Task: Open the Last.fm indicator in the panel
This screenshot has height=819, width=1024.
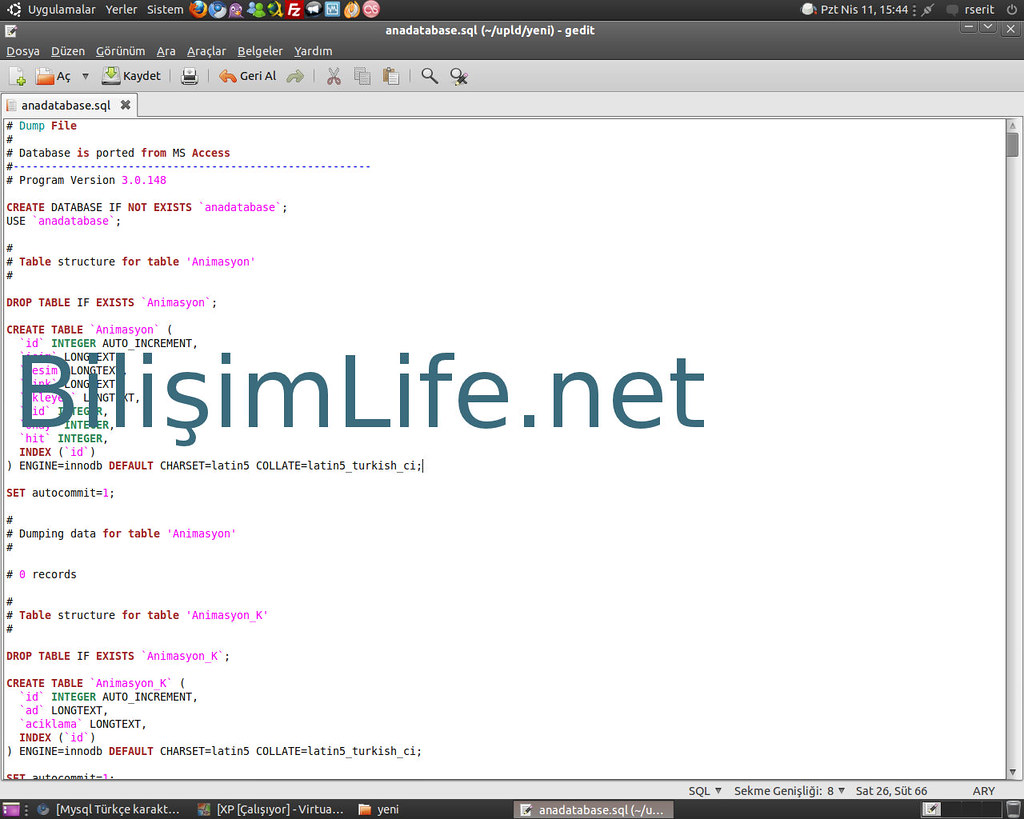Action: [369, 10]
